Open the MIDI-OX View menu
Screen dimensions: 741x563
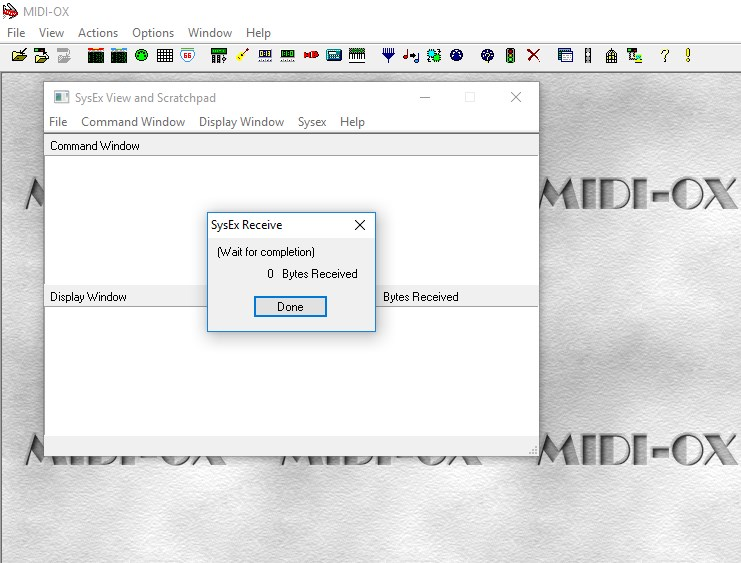click(51, 33)
